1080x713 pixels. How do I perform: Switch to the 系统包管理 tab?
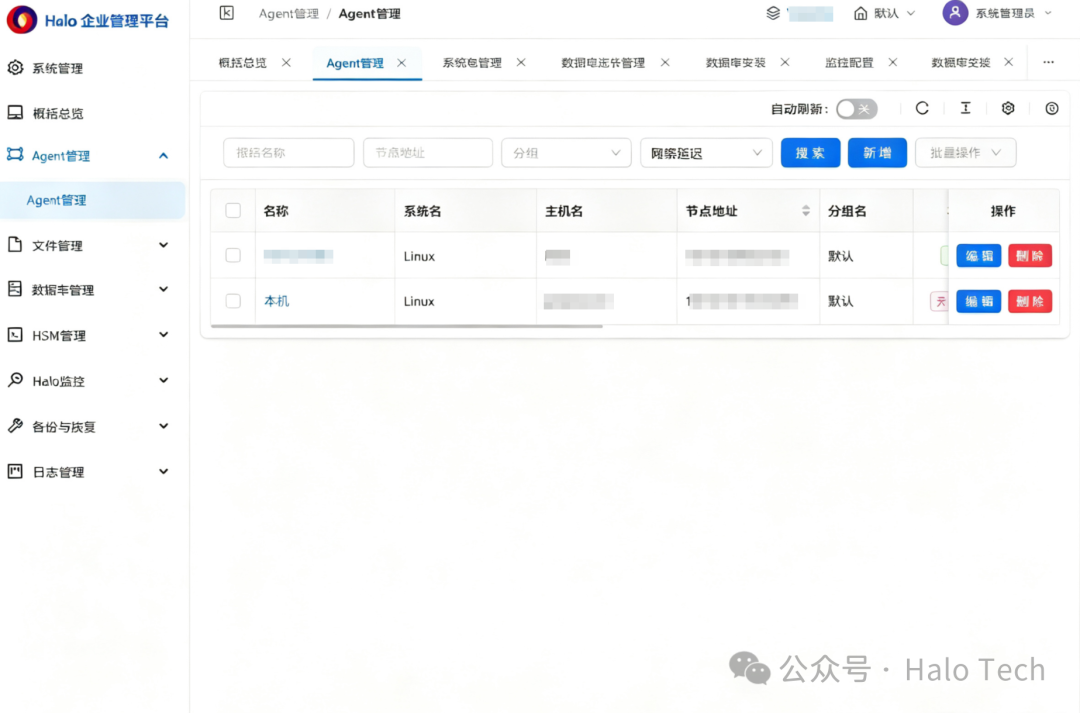pos(472,63)
